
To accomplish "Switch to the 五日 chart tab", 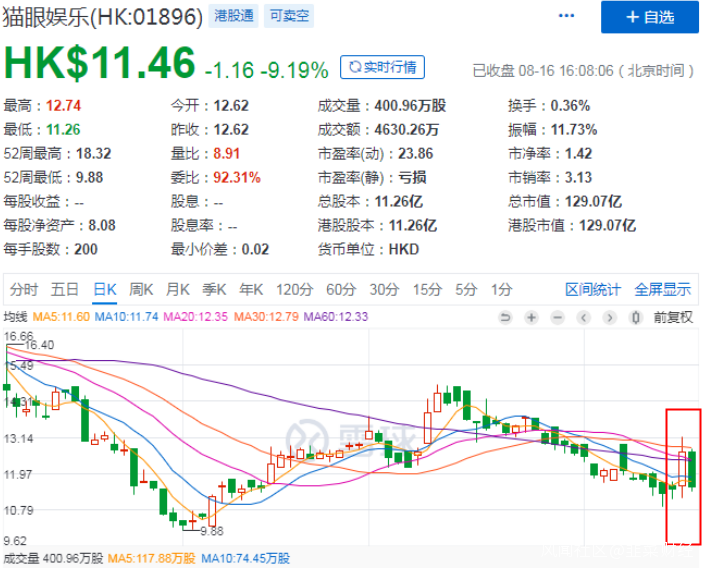I will tap(65, 289).
